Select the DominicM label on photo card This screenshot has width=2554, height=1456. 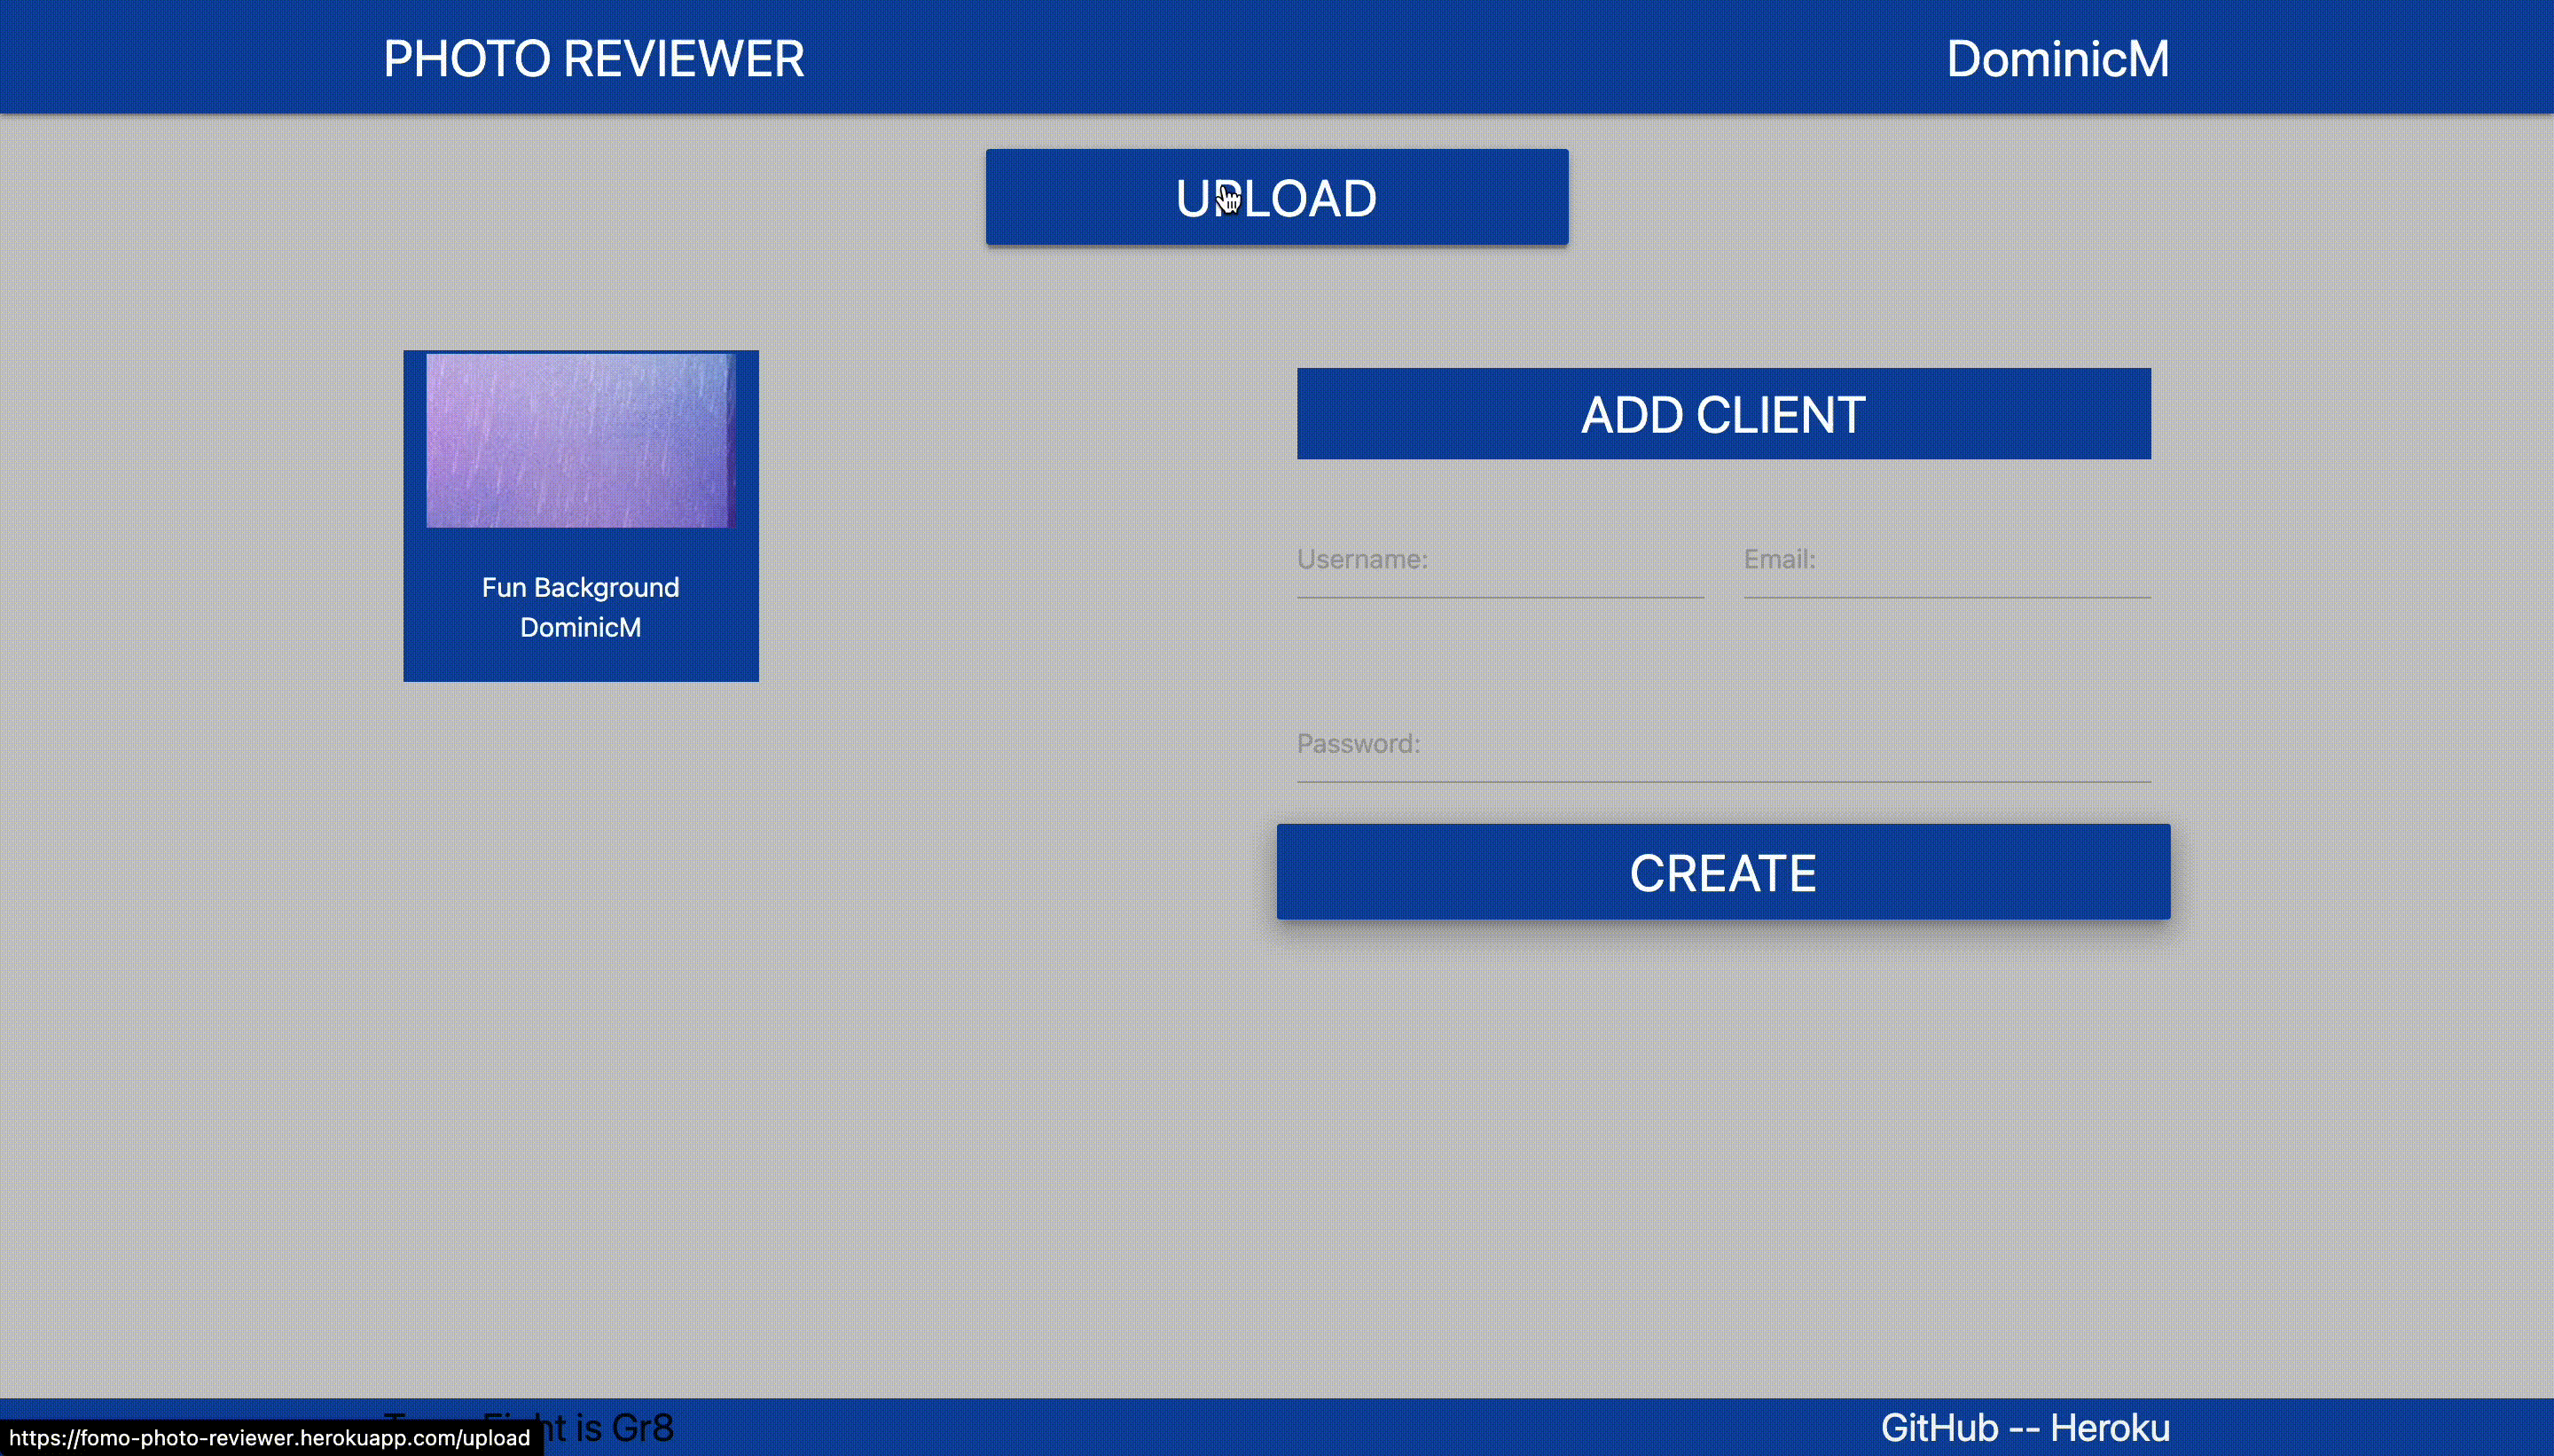(x=580, y=627)
